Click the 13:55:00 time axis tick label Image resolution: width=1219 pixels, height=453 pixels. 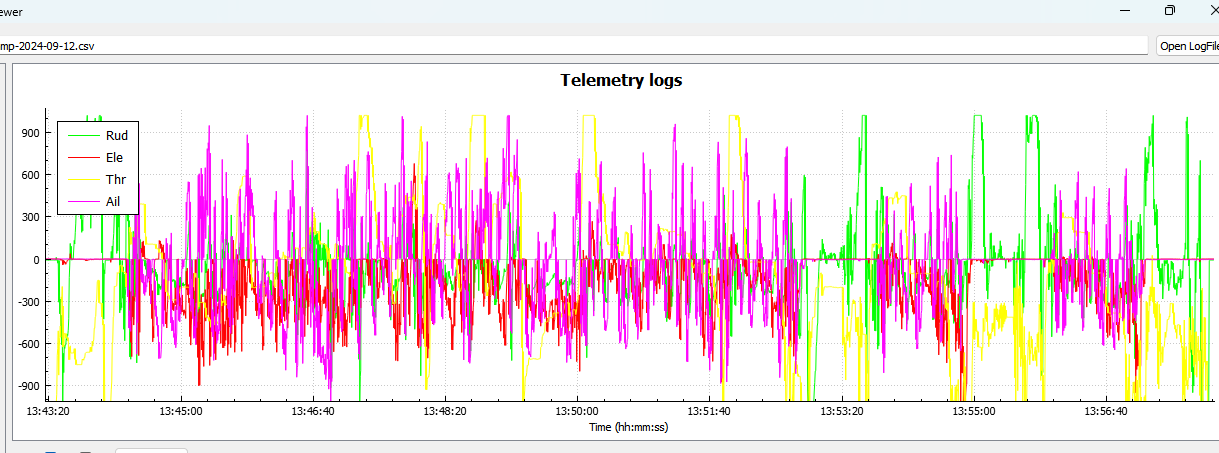coord(973,411)
